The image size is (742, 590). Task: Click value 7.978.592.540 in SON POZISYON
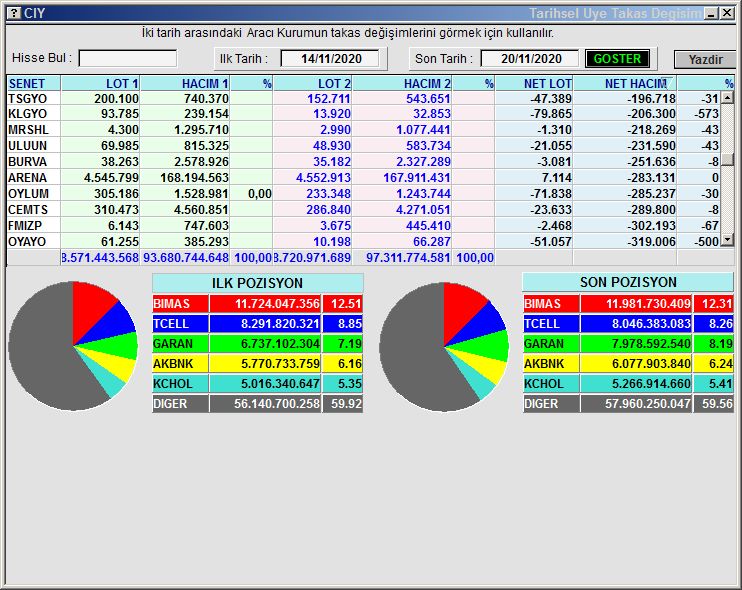coord(651,343)
